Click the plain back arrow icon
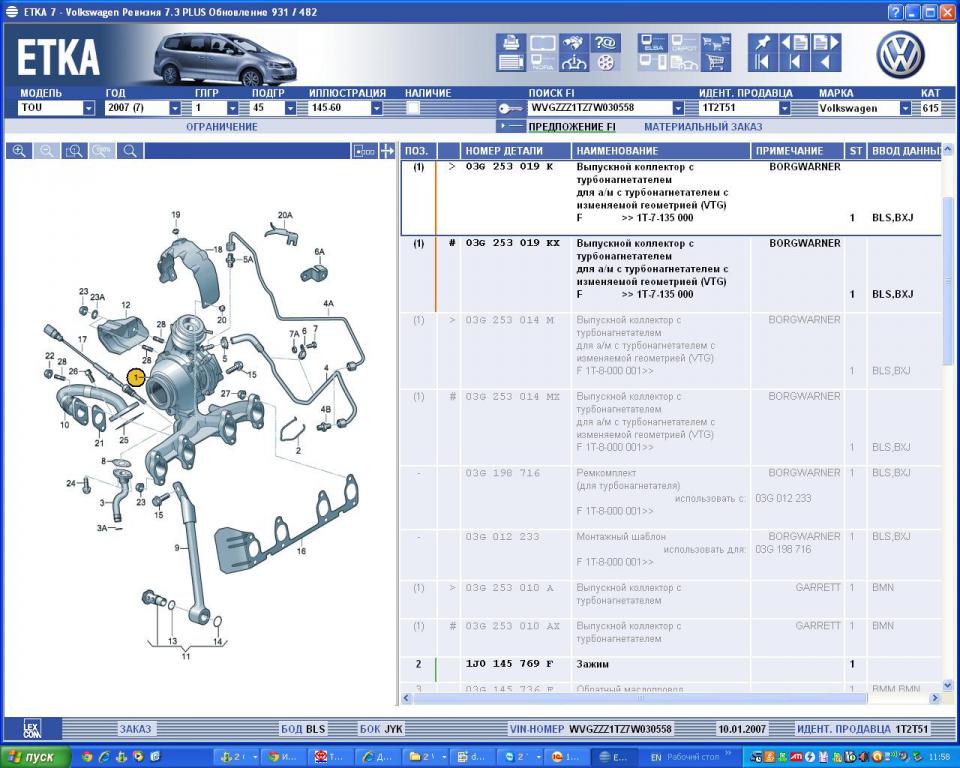The width and height of the screenshot is (960, 768). pos(825,62)
